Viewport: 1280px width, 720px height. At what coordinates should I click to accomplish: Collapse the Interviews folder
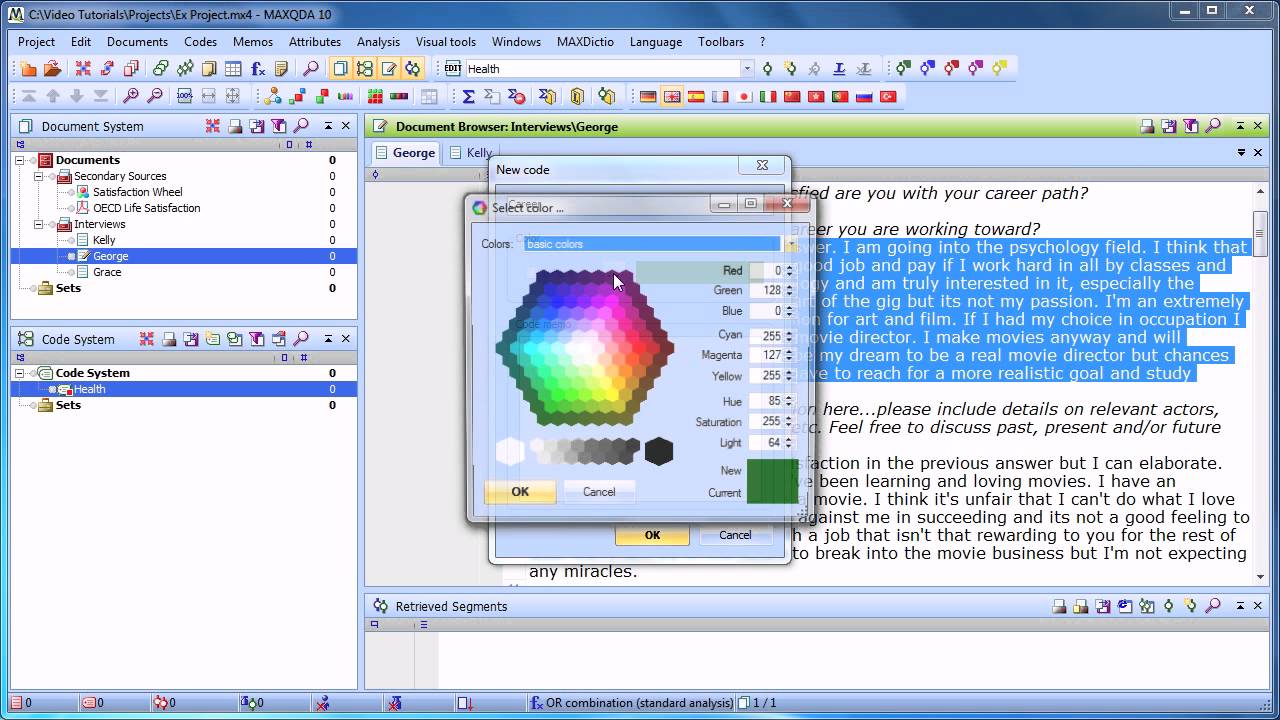click(39, 224)
